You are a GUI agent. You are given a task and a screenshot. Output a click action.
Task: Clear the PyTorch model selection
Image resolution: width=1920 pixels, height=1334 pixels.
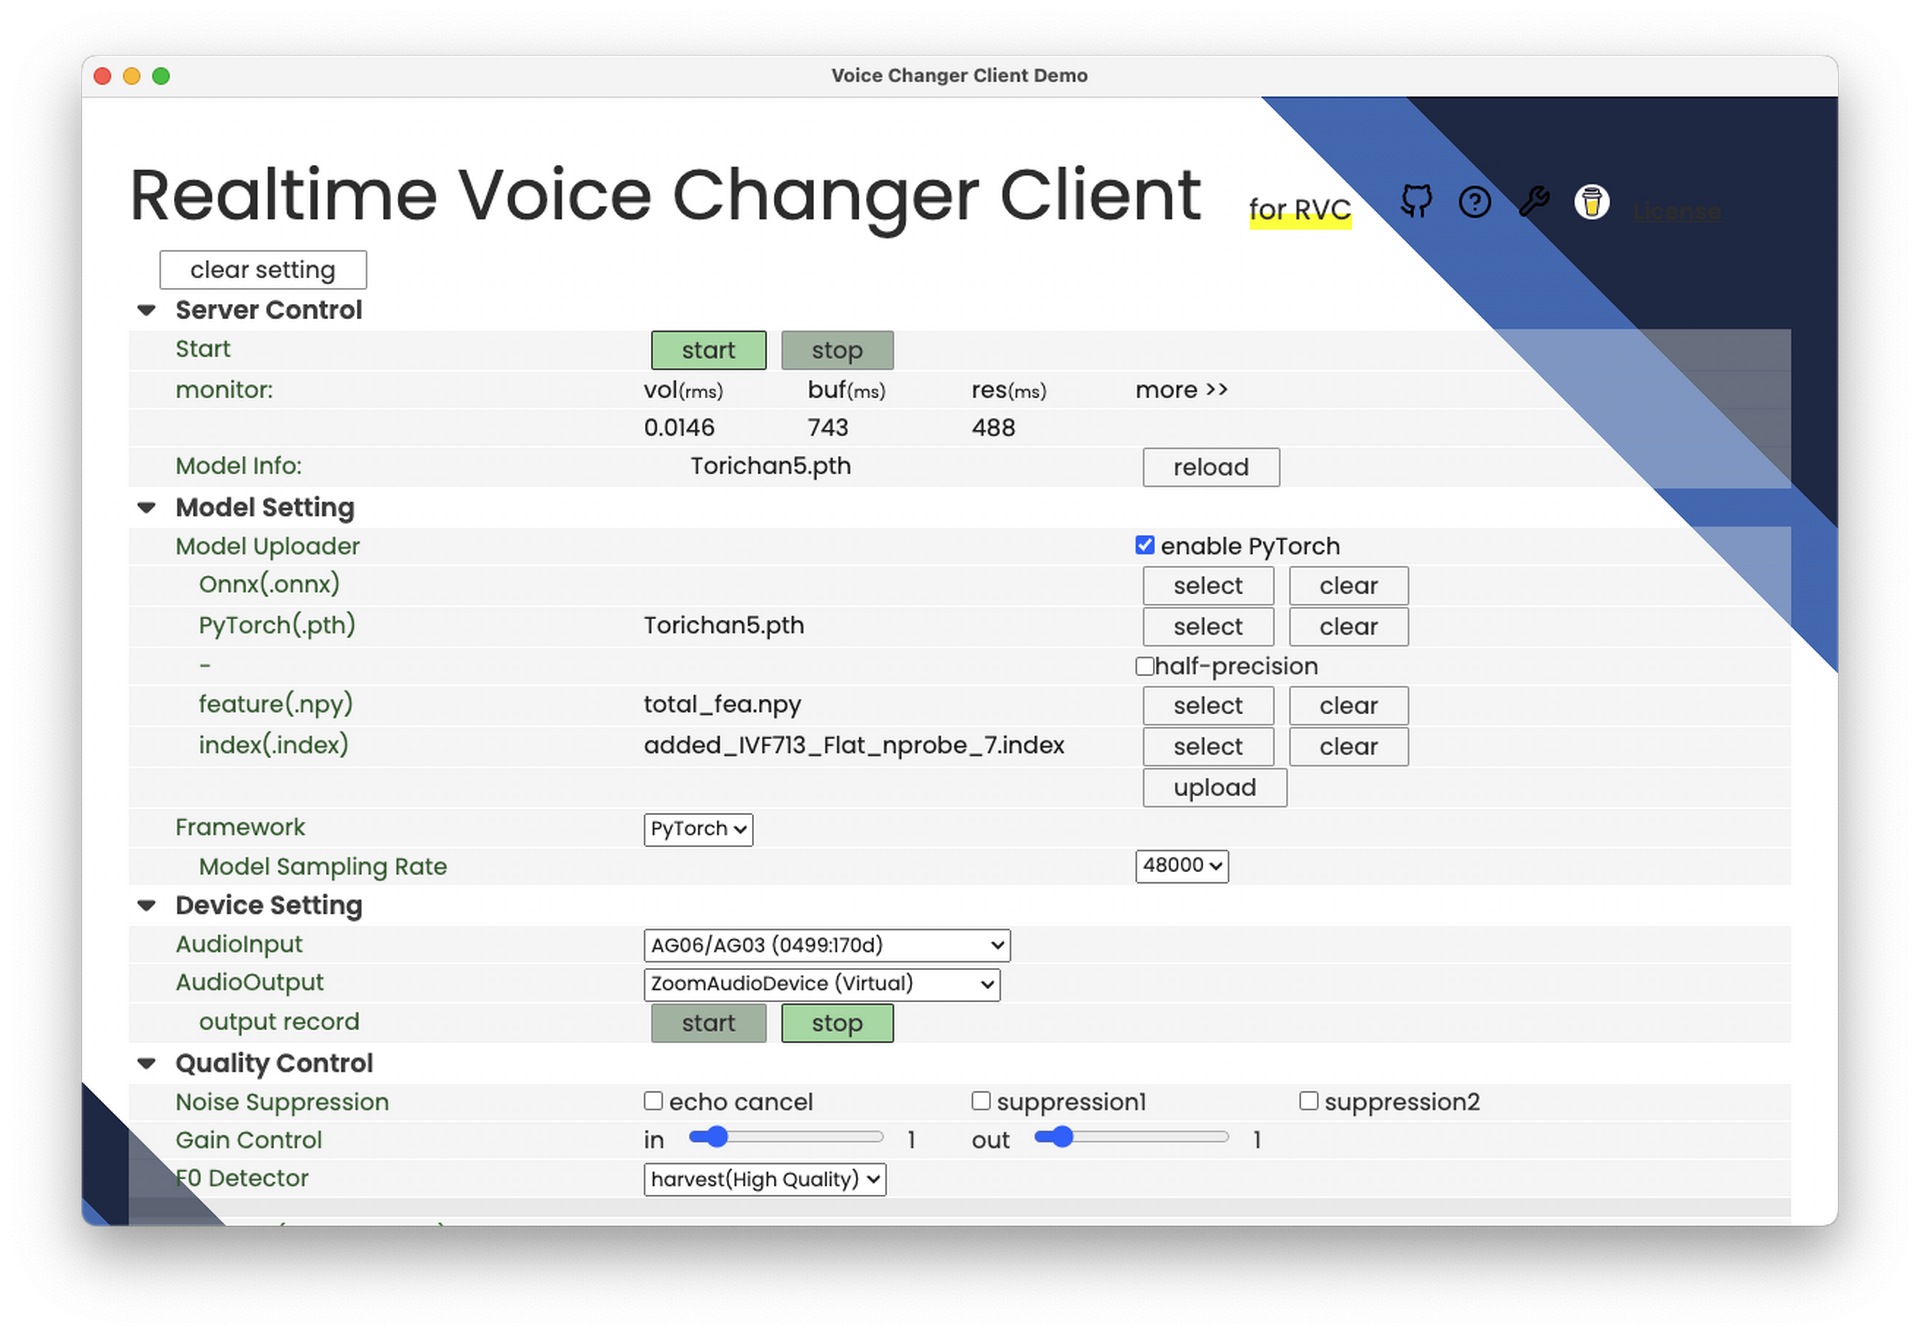pos(1345,626)
